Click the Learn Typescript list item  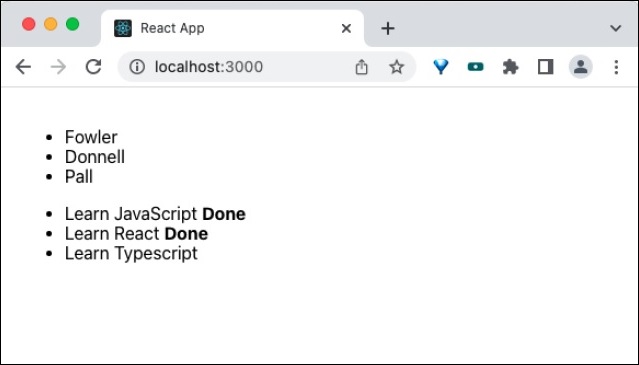pos(131,253)
